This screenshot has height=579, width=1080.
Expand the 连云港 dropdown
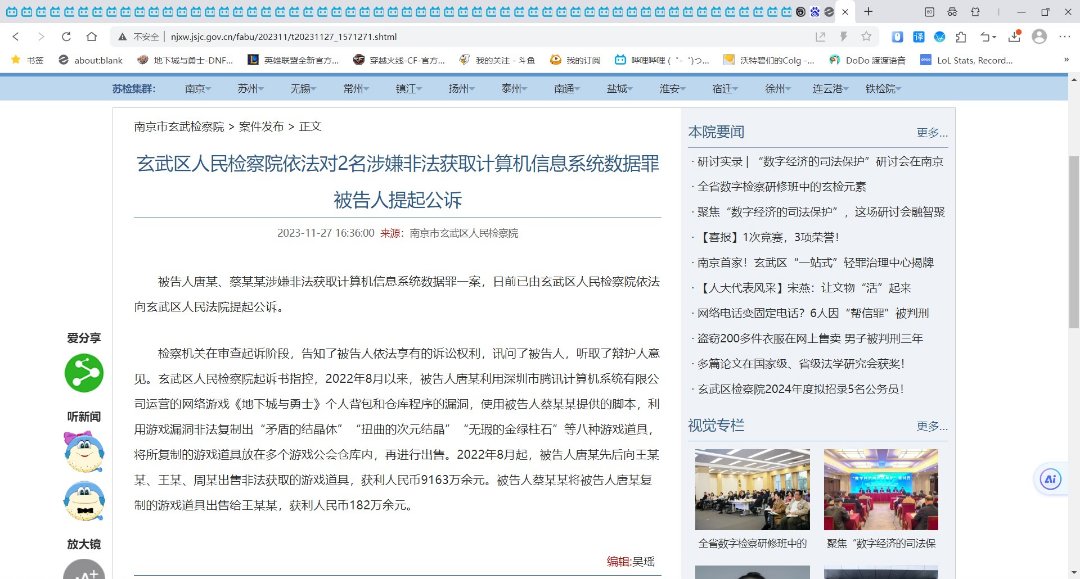point(830,88)
